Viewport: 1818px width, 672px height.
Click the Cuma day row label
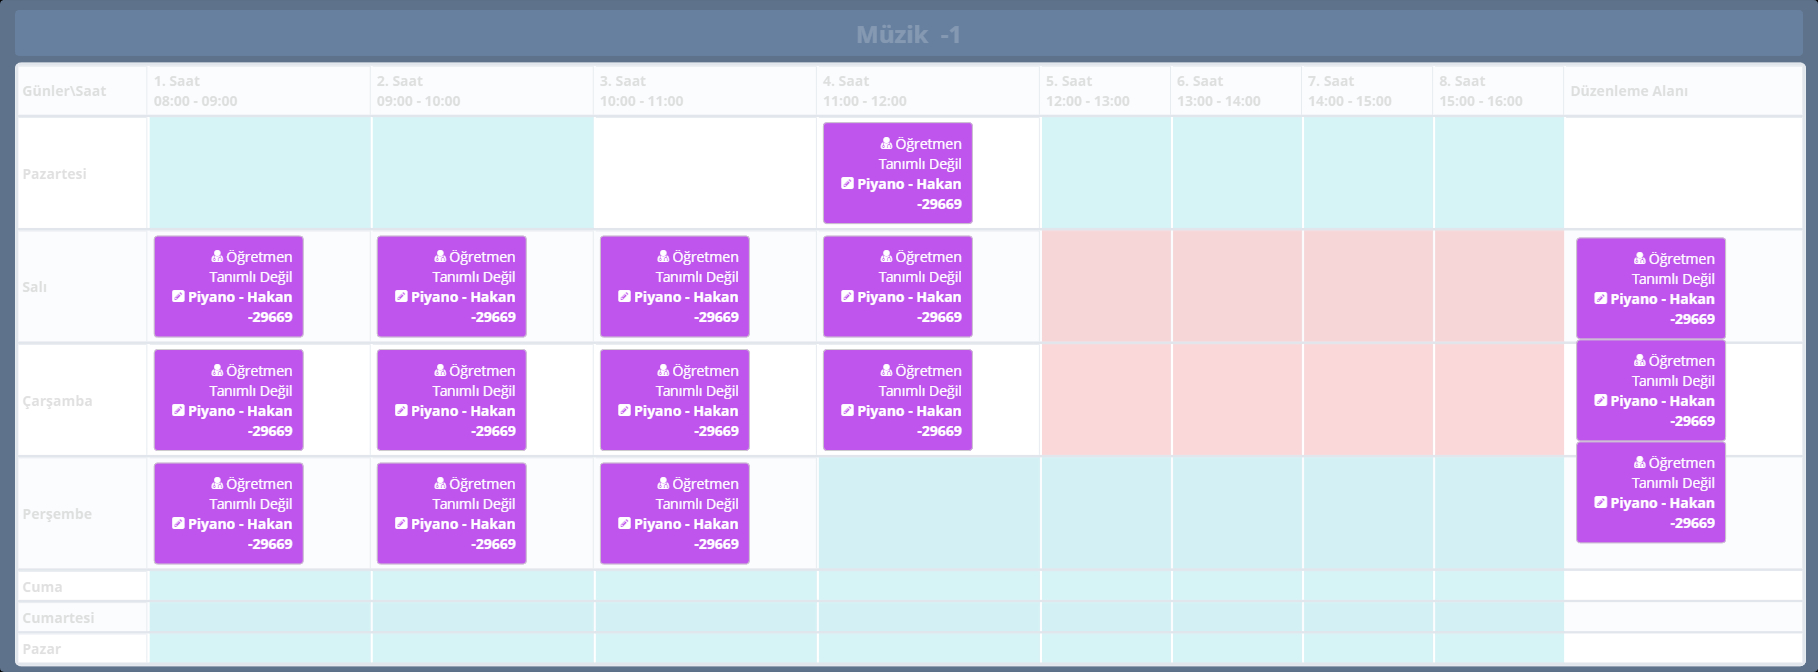point(43,587)
